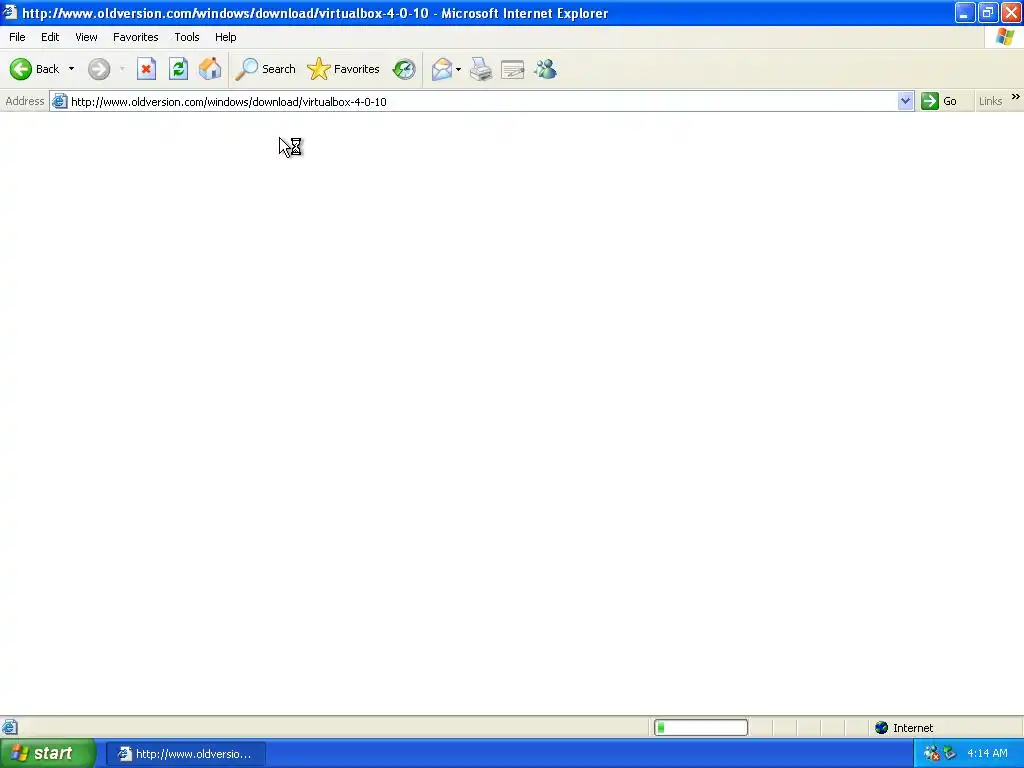
Task: Select the oldversion.com taskbar button
Action: point(185,754)
